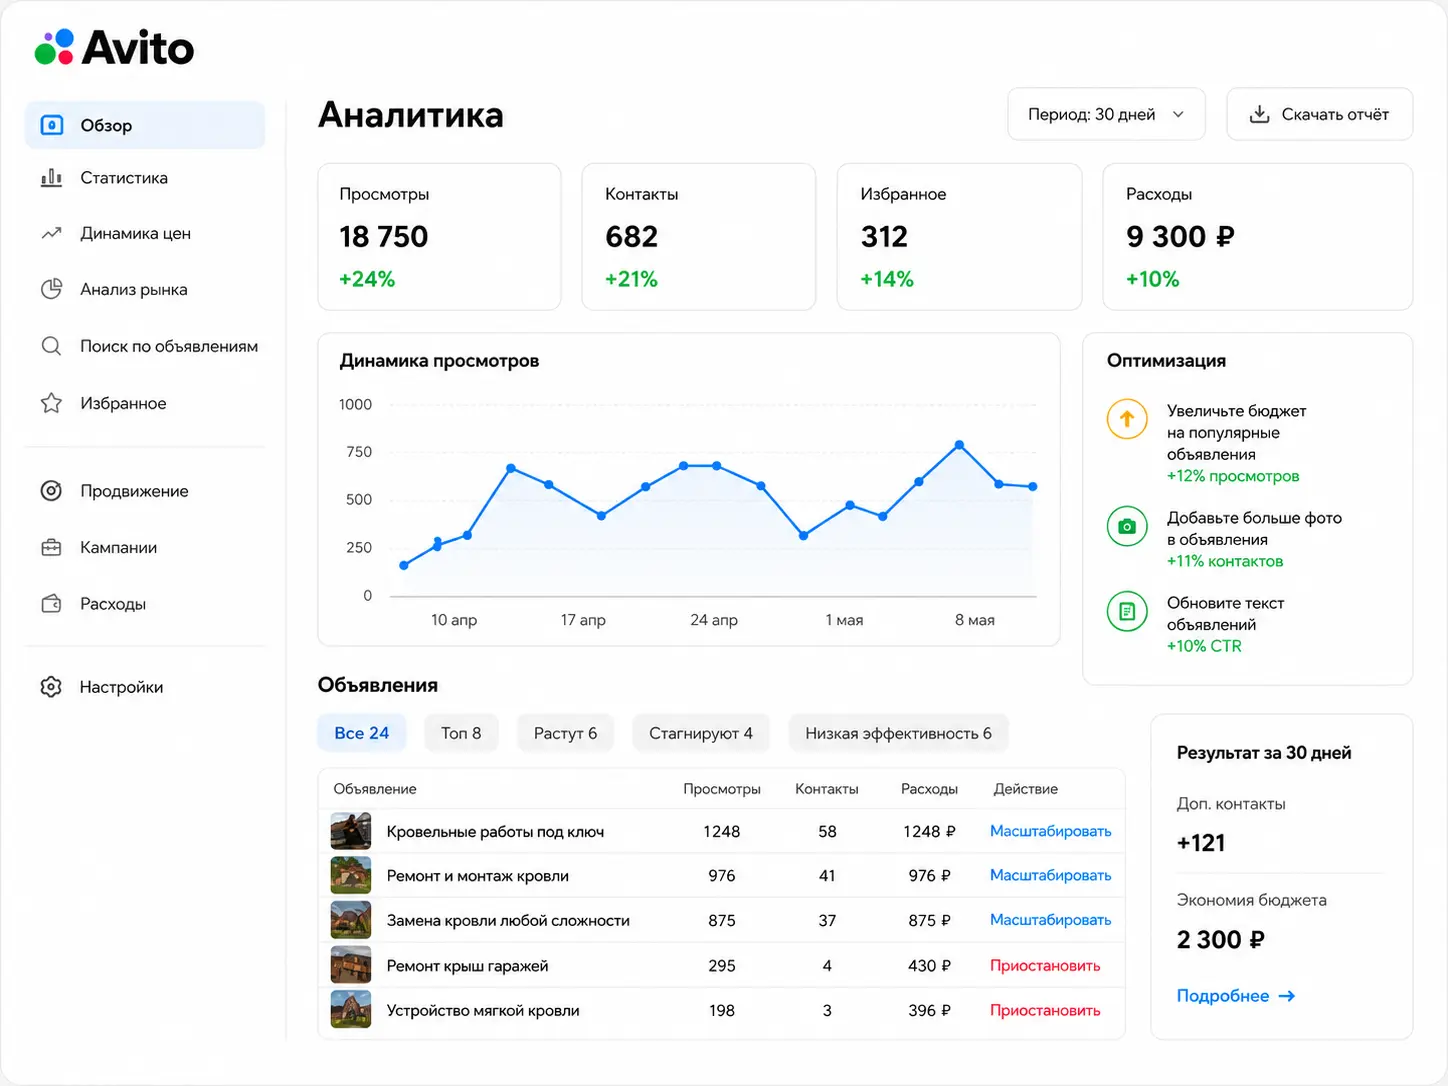Select the Топ 8 filter tab
1448x1086 pixels.
pos(461,733)
